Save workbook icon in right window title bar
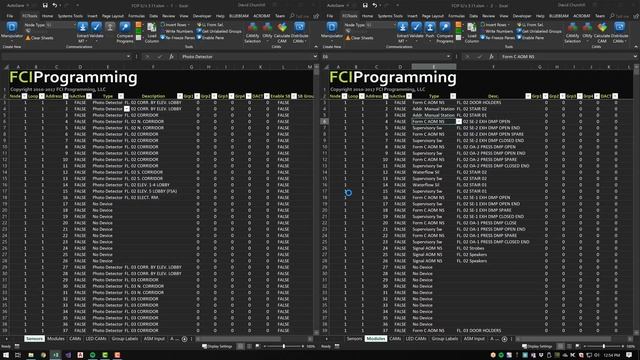This screenshot has height=360, width=640. coord(365,5)
